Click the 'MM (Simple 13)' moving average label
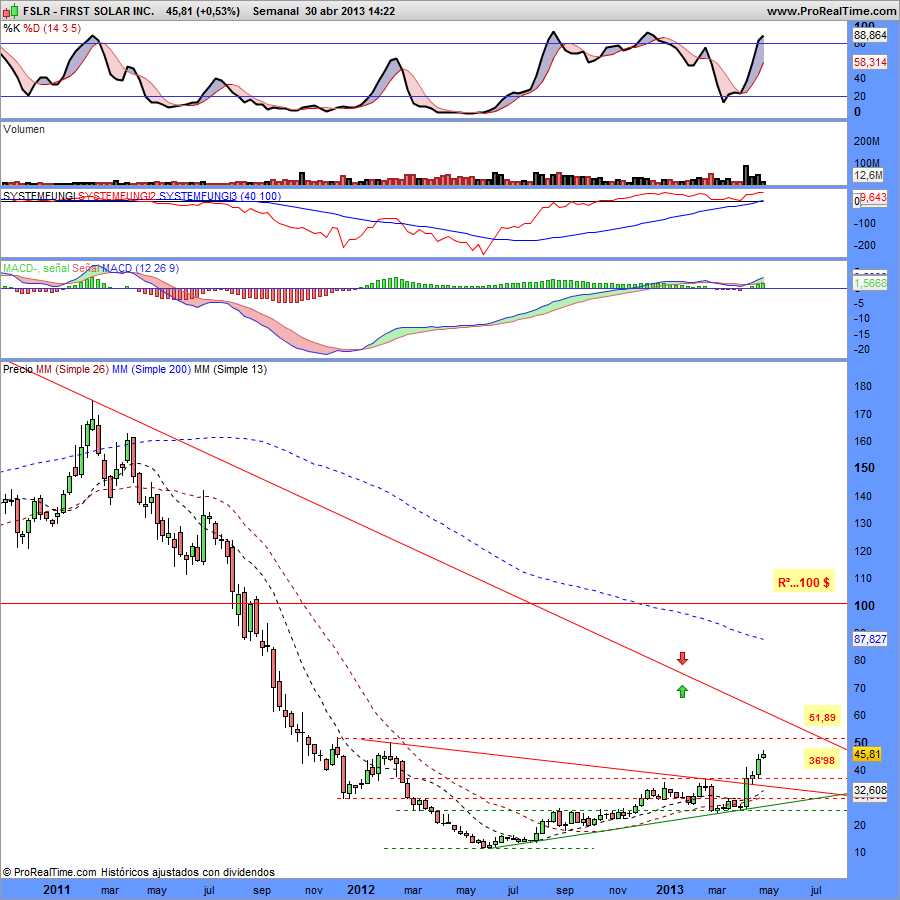Viewport: 900px width, 900px height. pyautogui.click(x=230, y=369)
